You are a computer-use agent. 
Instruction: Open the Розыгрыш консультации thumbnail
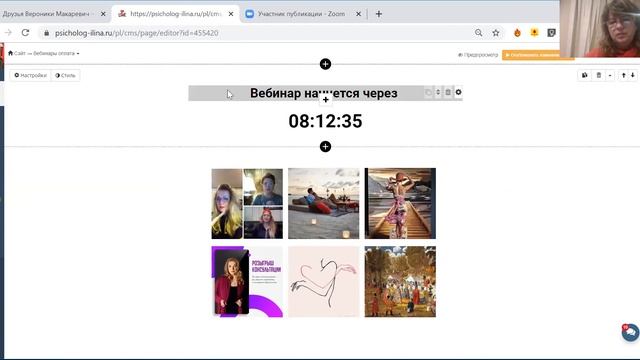[x=247, y=282]
